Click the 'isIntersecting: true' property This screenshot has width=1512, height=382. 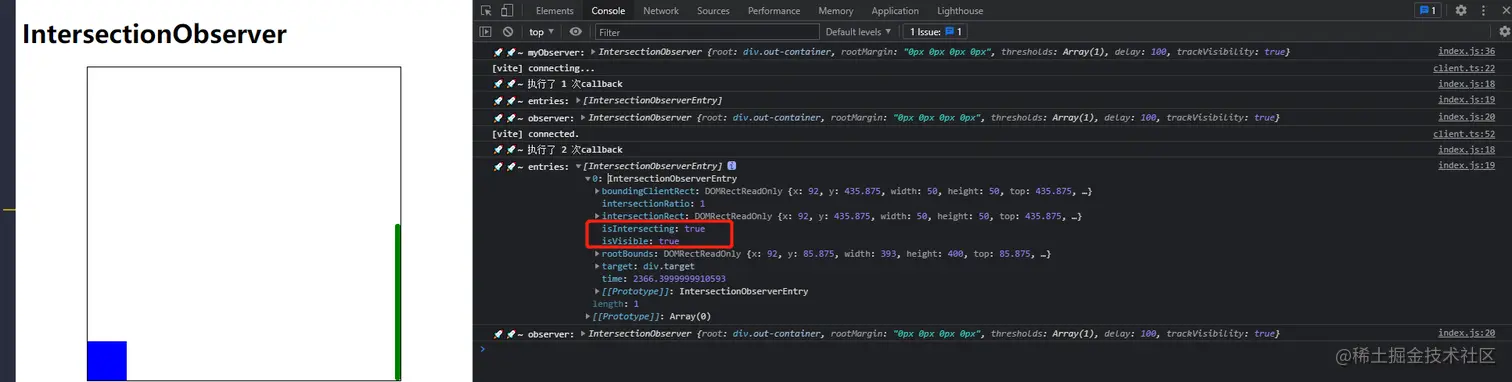(x=653, y=229)
